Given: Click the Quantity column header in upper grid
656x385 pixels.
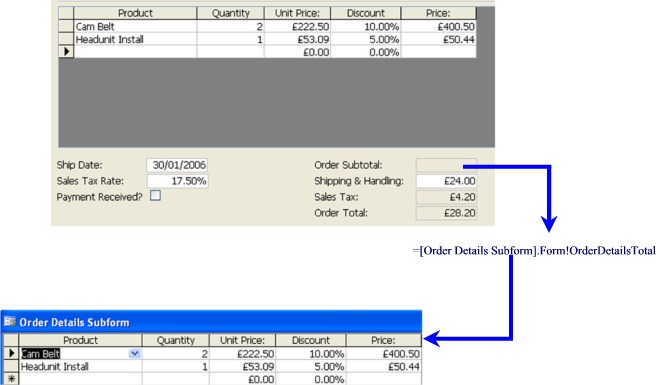Looking at the screenshot, I should point(231,13).
